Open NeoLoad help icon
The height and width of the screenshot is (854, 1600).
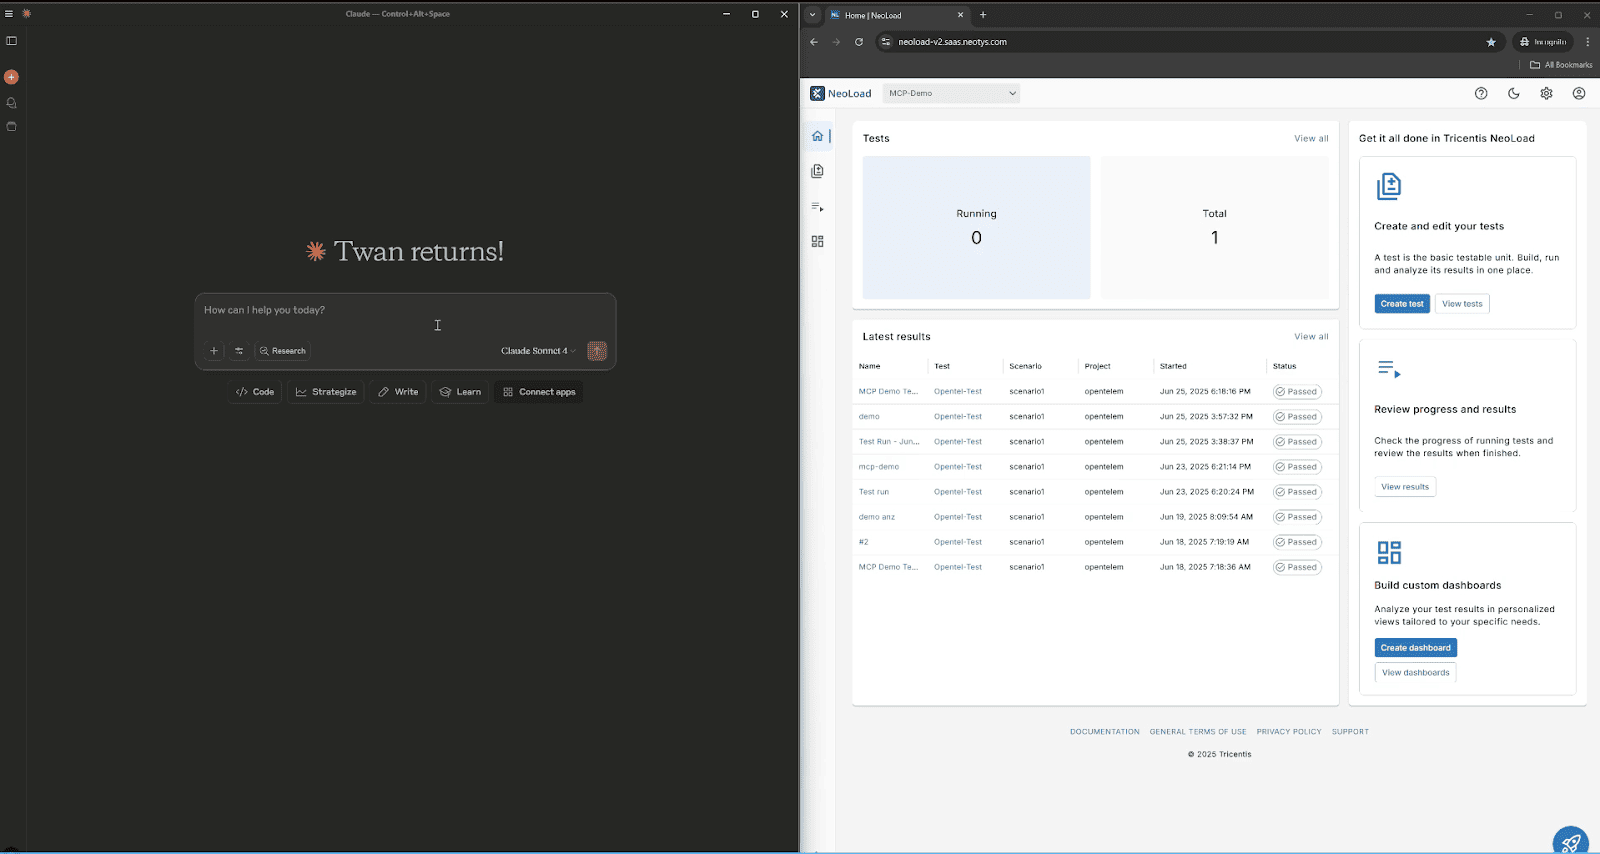pos(1481,93)
